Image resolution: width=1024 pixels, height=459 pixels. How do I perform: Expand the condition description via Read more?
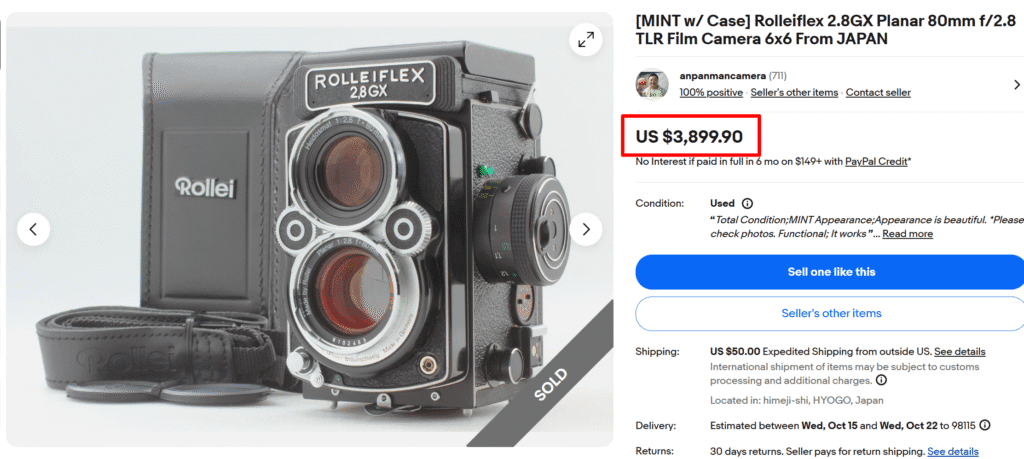[907, 234]
